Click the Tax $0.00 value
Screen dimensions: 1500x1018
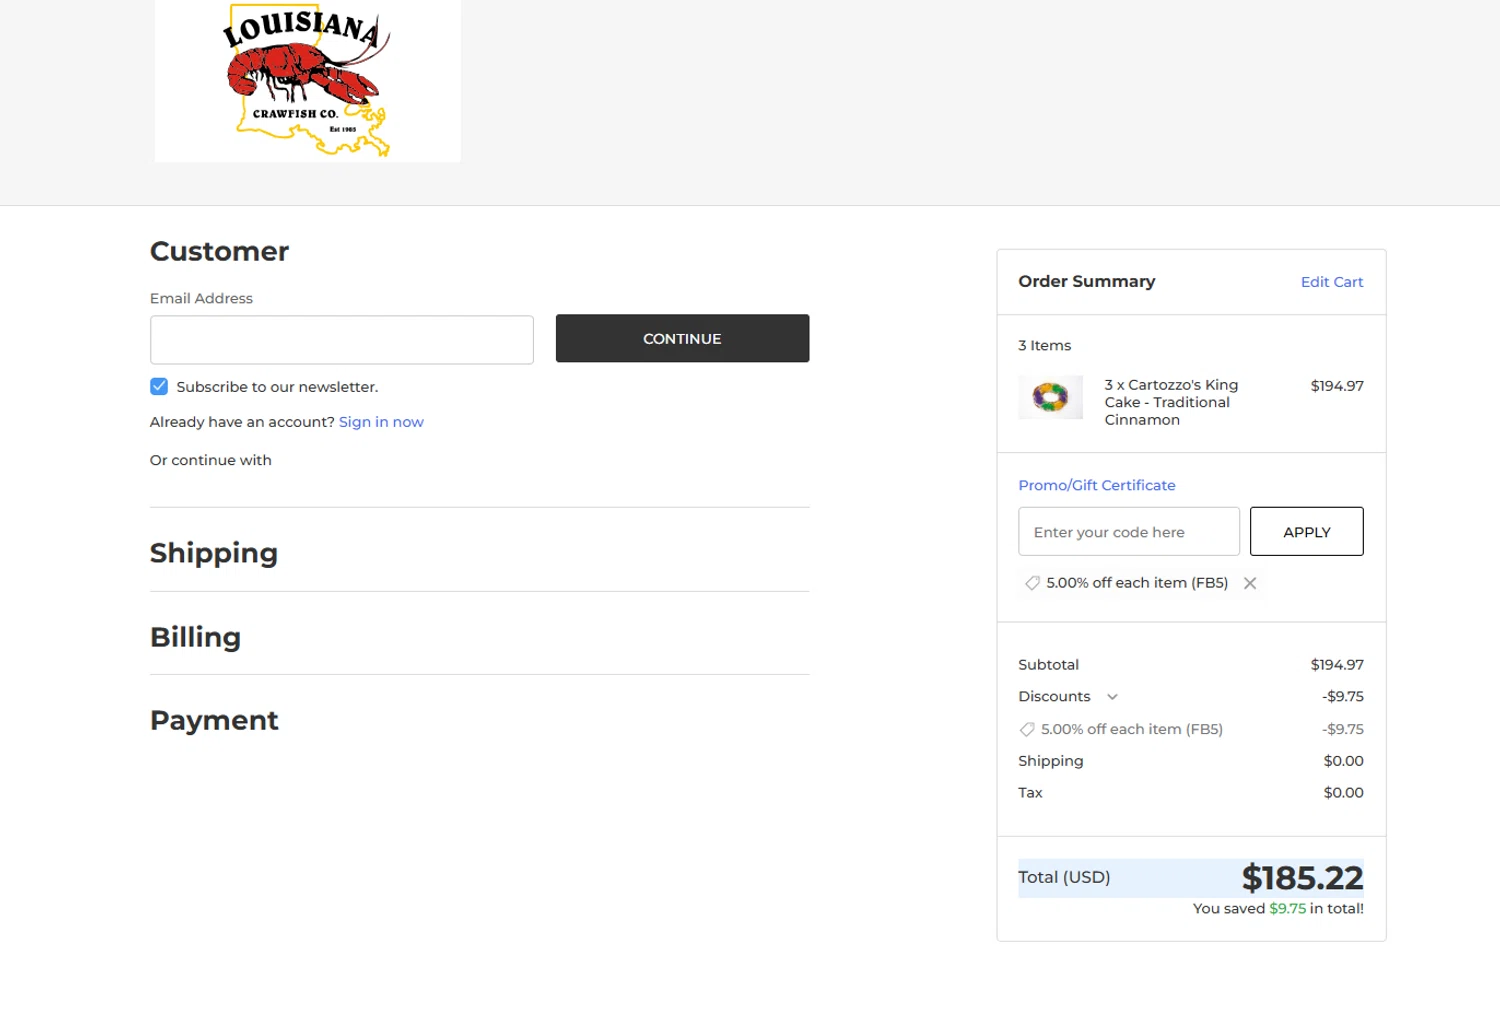pos(1343,793)
